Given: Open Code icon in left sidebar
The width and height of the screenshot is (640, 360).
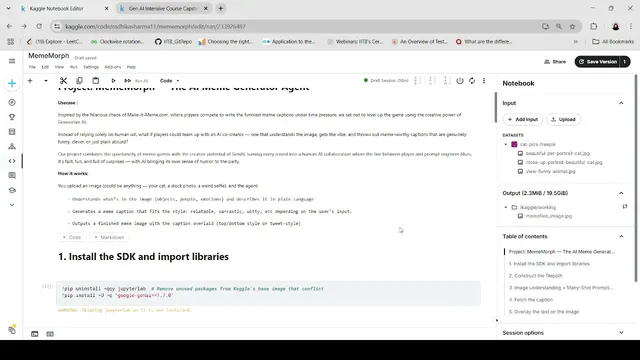Looking at the screenshot, I should (12, 161).
